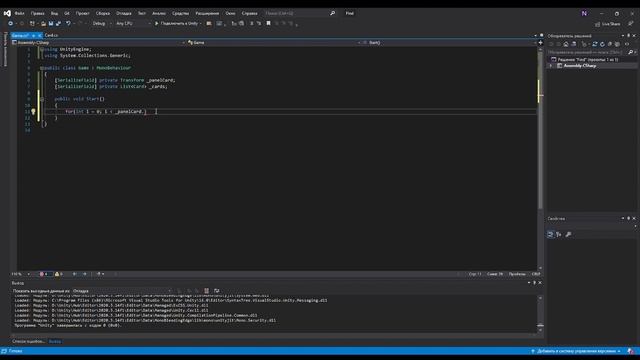Click the search magnifier icon in title bar
Image resolution: width=640 pixels, height=360 pixels.
pos(333,13)
